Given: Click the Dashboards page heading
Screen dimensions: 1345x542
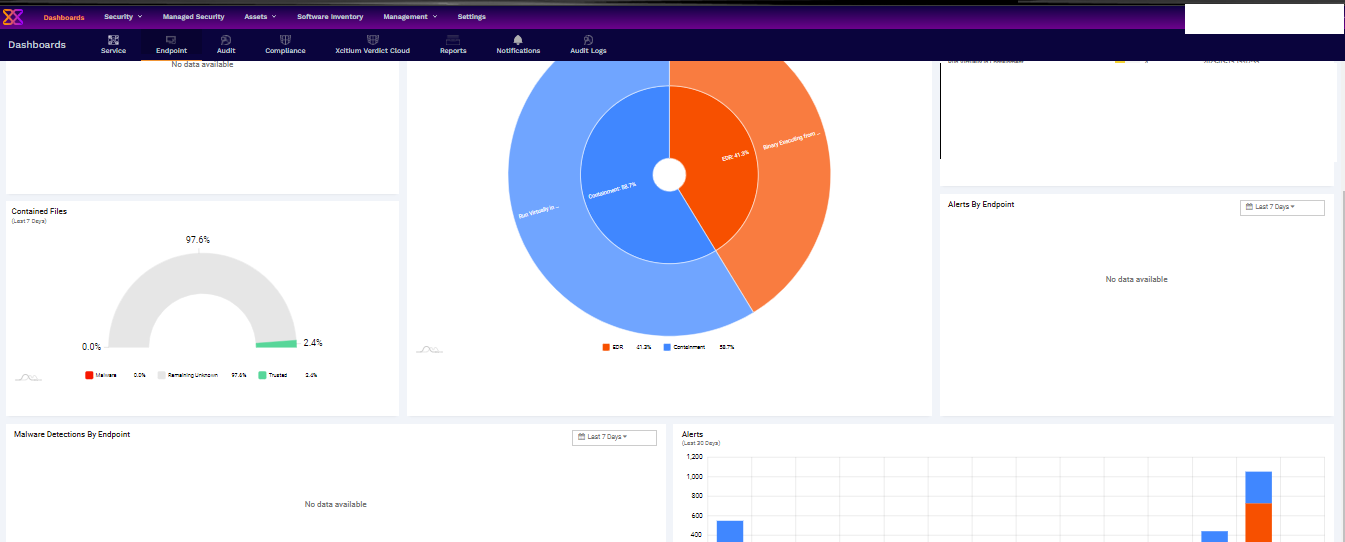Looking at the screenshot, I should (37, 45).
